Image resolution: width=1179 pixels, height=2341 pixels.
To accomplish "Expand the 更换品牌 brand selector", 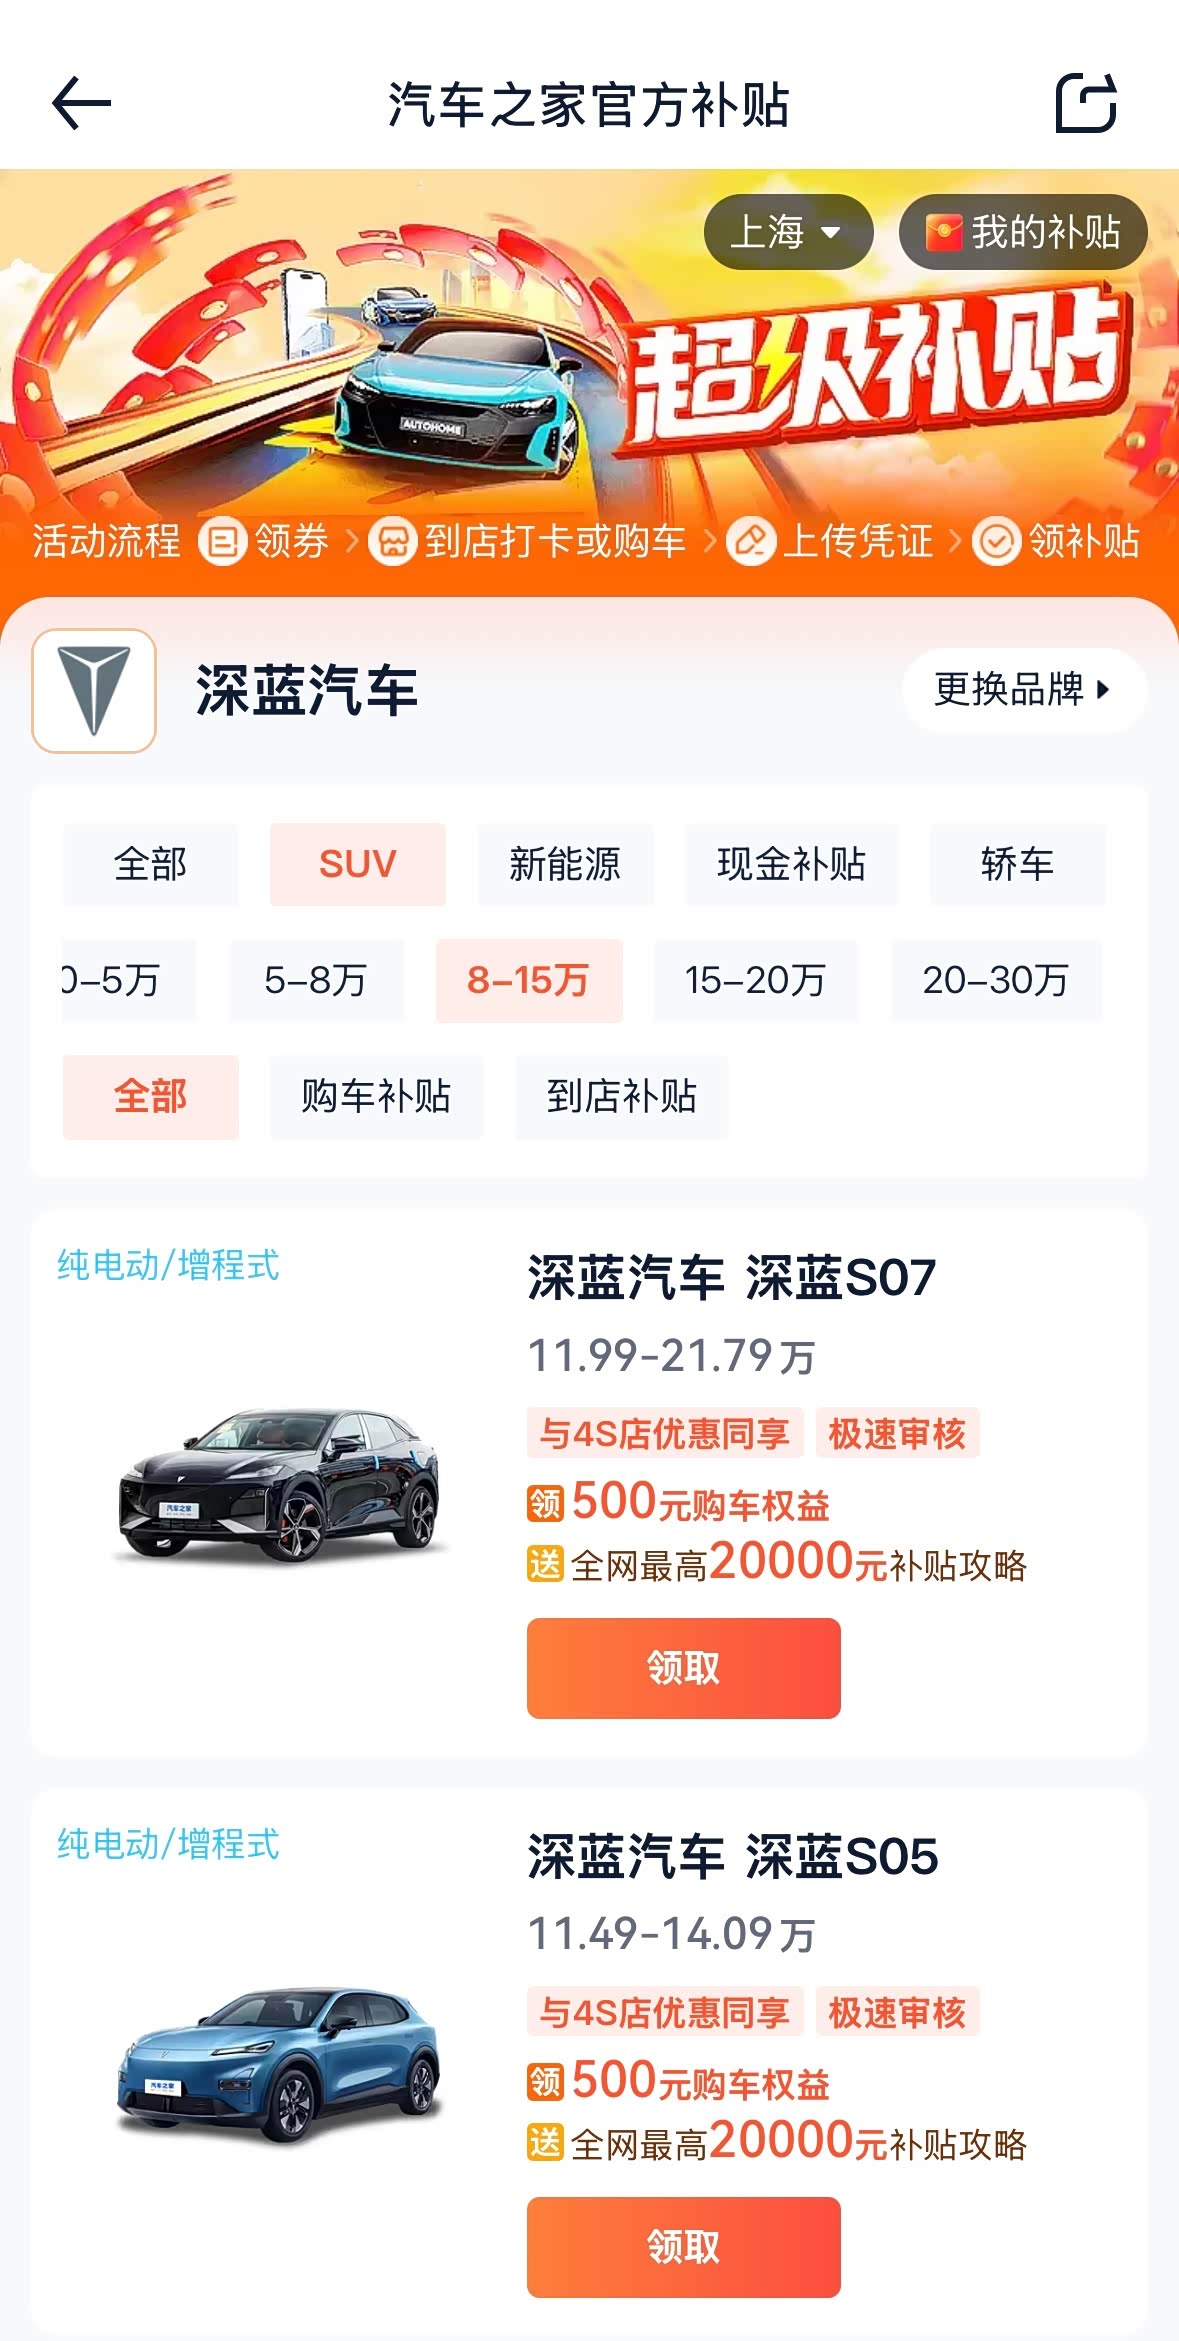I will (x=1022, y=690).
